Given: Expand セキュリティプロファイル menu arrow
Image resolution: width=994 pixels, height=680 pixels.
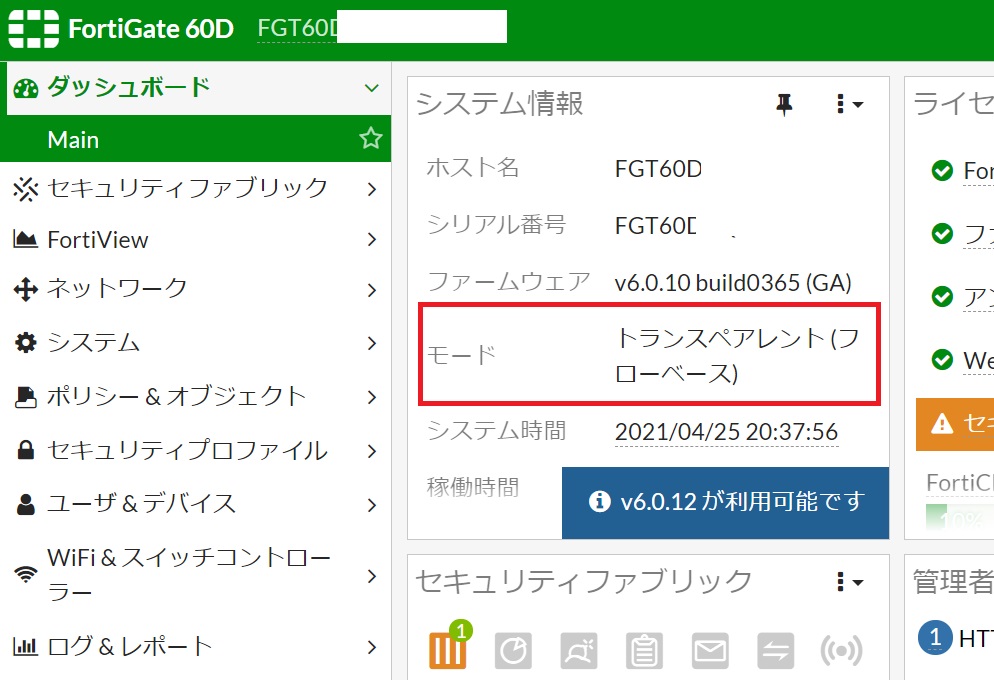Looking at the screenshot, I should tap(372, 451).
